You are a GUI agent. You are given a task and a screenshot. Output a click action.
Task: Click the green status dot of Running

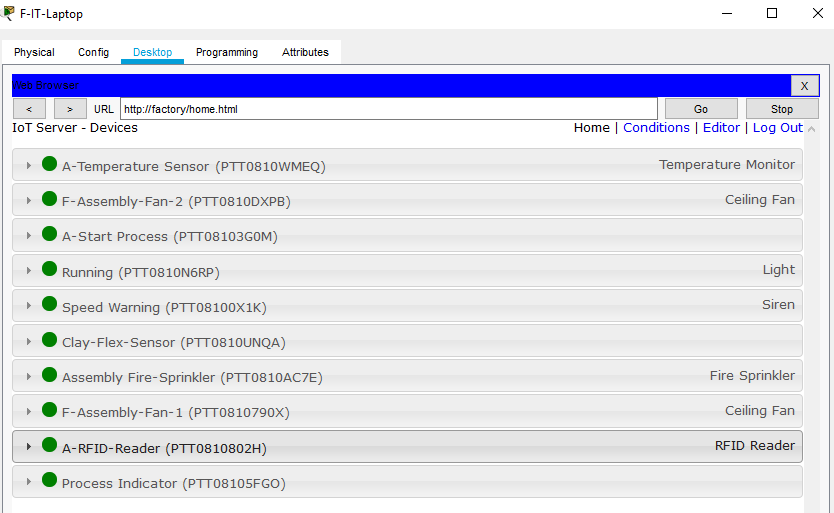[49, 269]
